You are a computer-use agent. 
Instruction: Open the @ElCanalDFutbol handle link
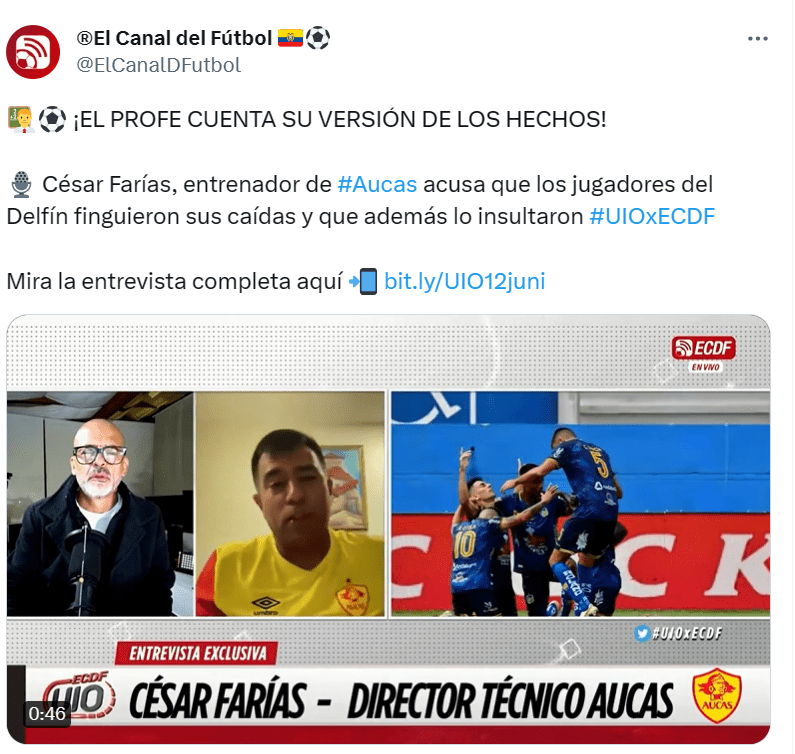tap(159, 65)
